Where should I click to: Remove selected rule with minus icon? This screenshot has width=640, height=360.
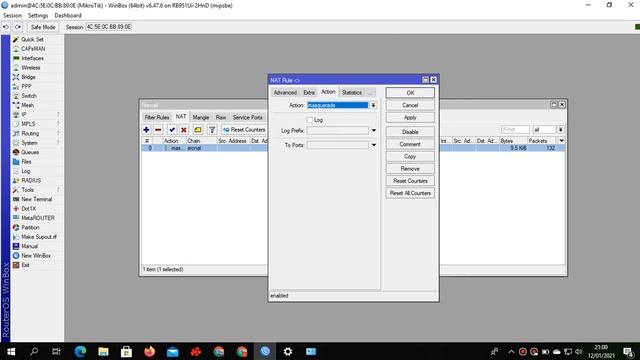[x=158, y=130]
